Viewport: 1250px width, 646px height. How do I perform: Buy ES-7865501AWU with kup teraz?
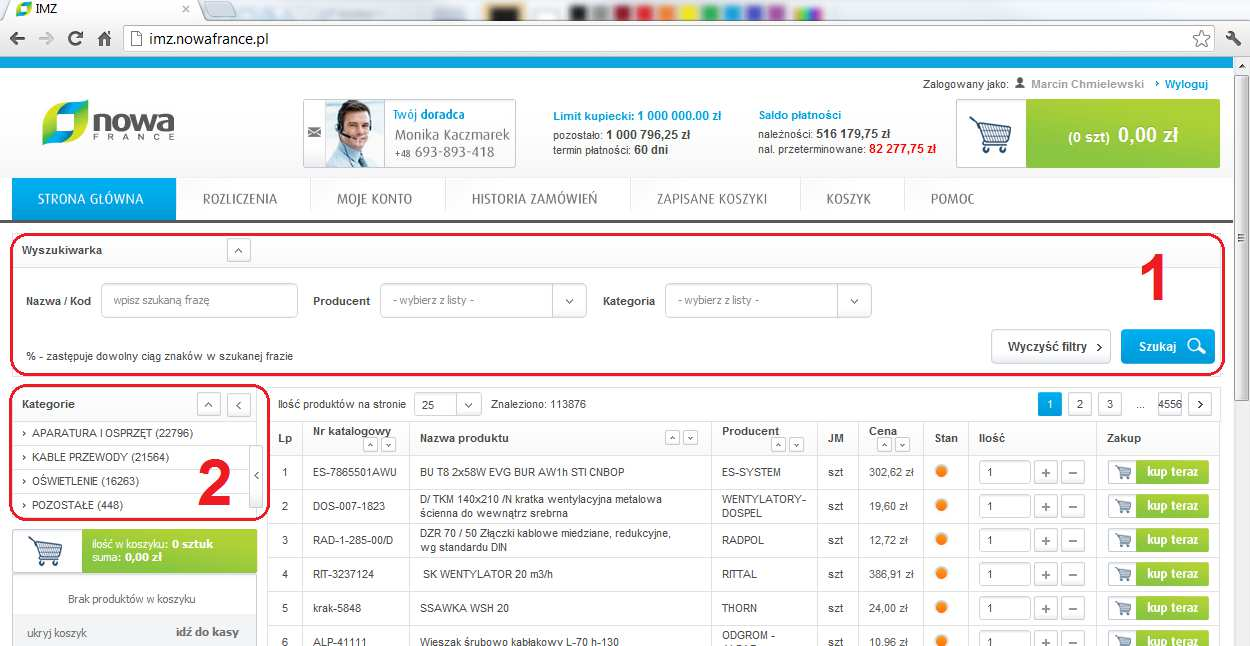tap(1159, 472)
